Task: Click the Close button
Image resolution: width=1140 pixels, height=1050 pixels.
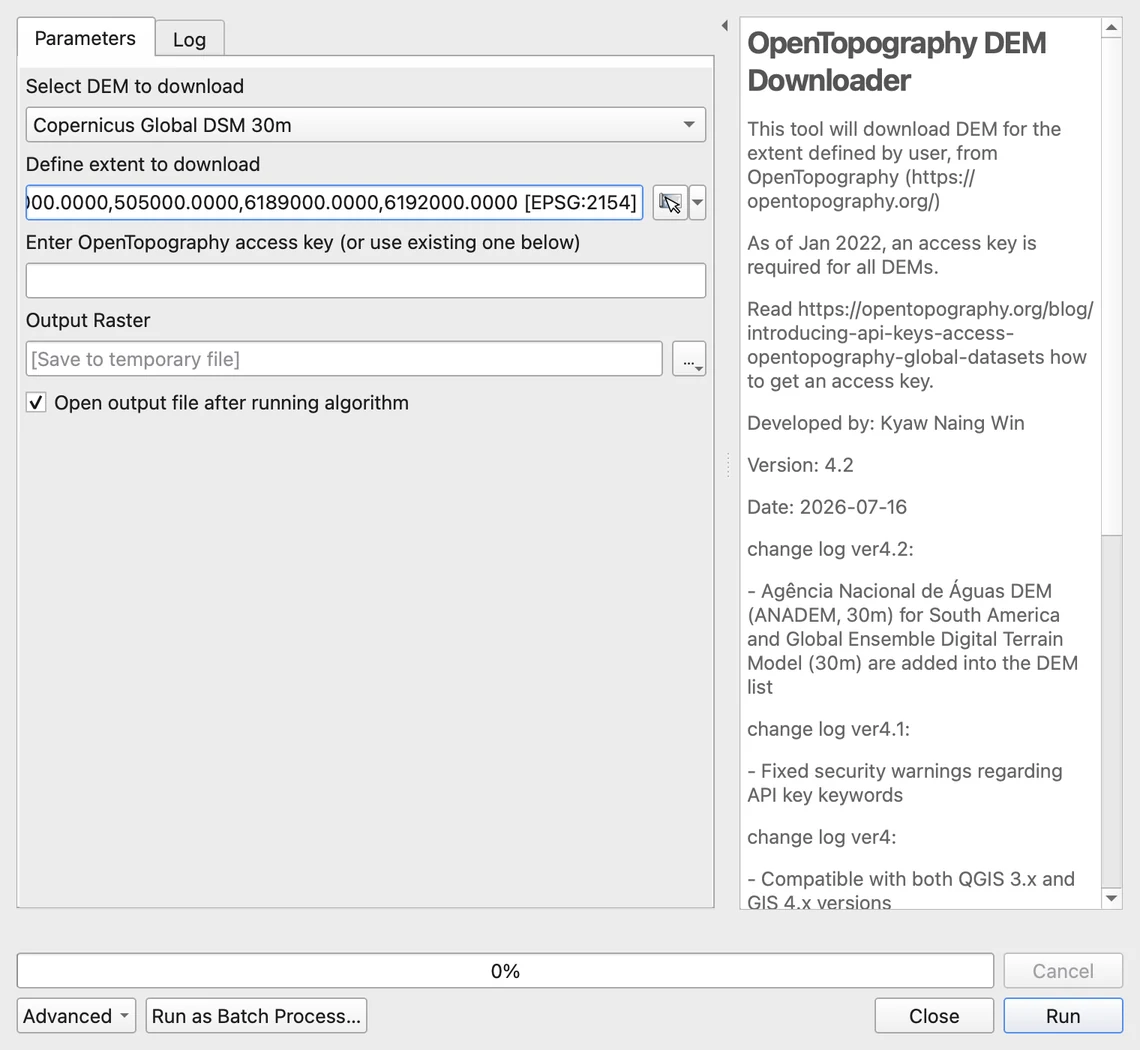Action: pyautogui.click(x=934, y=1016)
